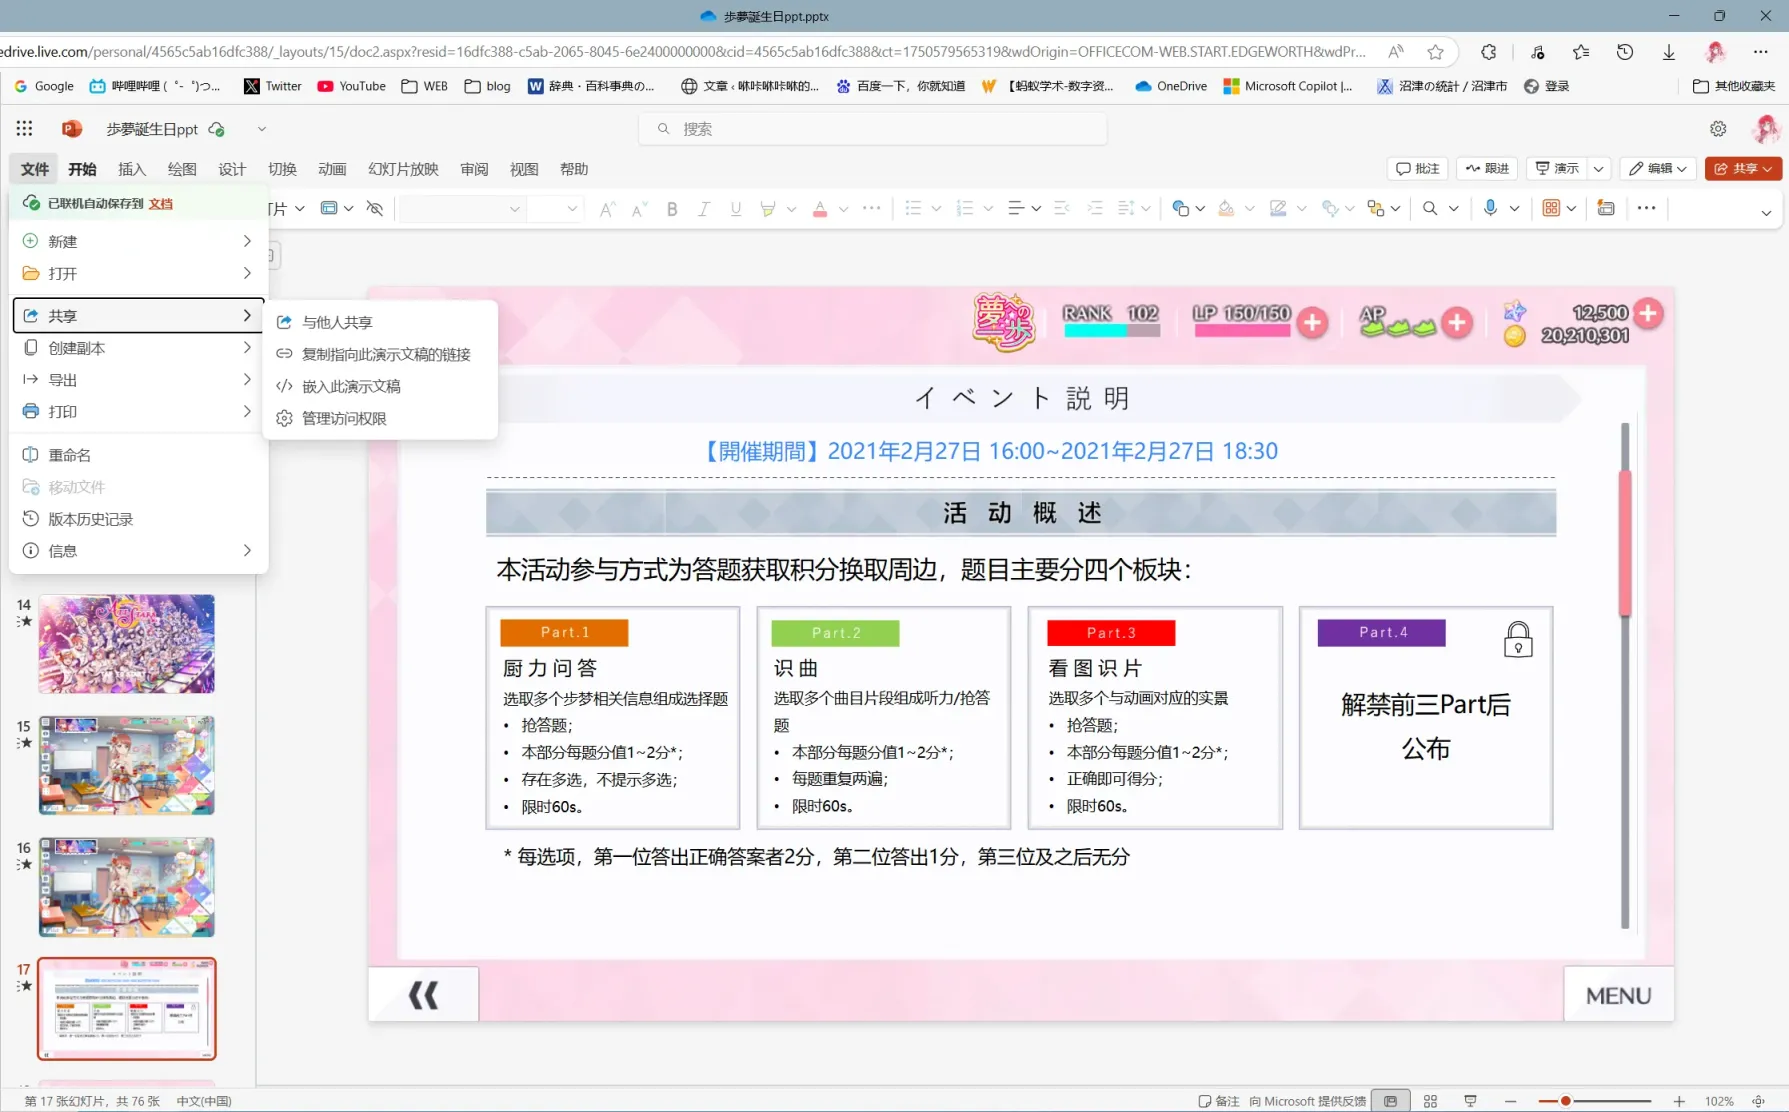Select 导出 in file menu
The height and width of the screenshot is (1112, 1789).
[x=138, y=380]
